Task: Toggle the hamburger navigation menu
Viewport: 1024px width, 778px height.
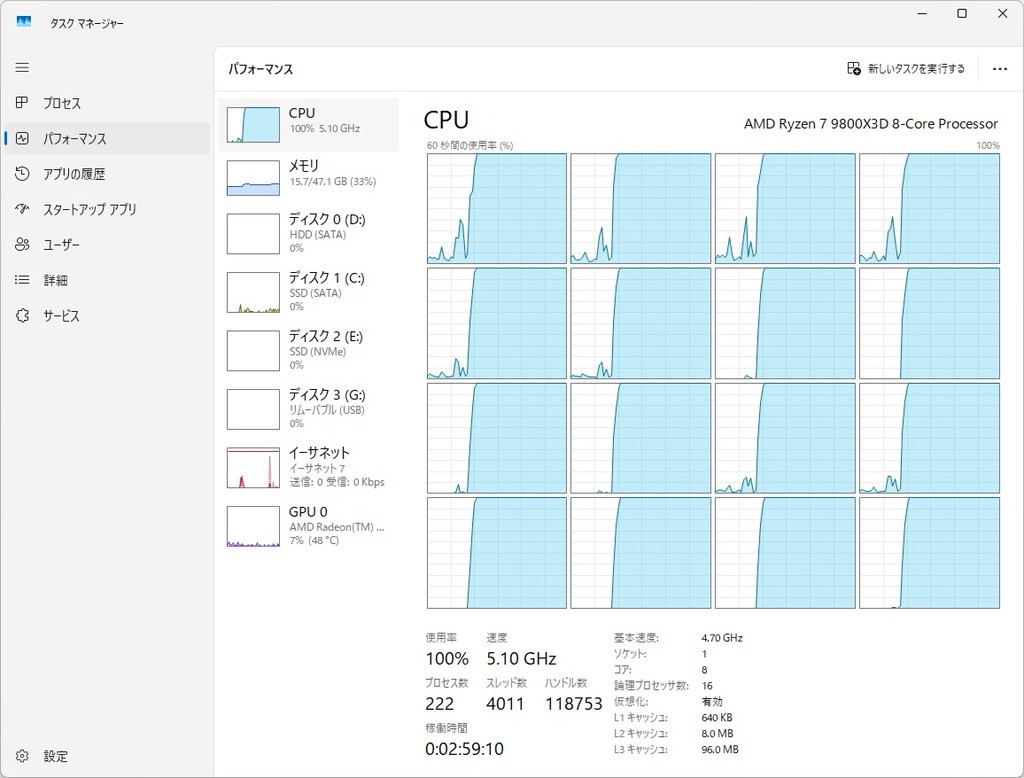Action: click(22, 68)
